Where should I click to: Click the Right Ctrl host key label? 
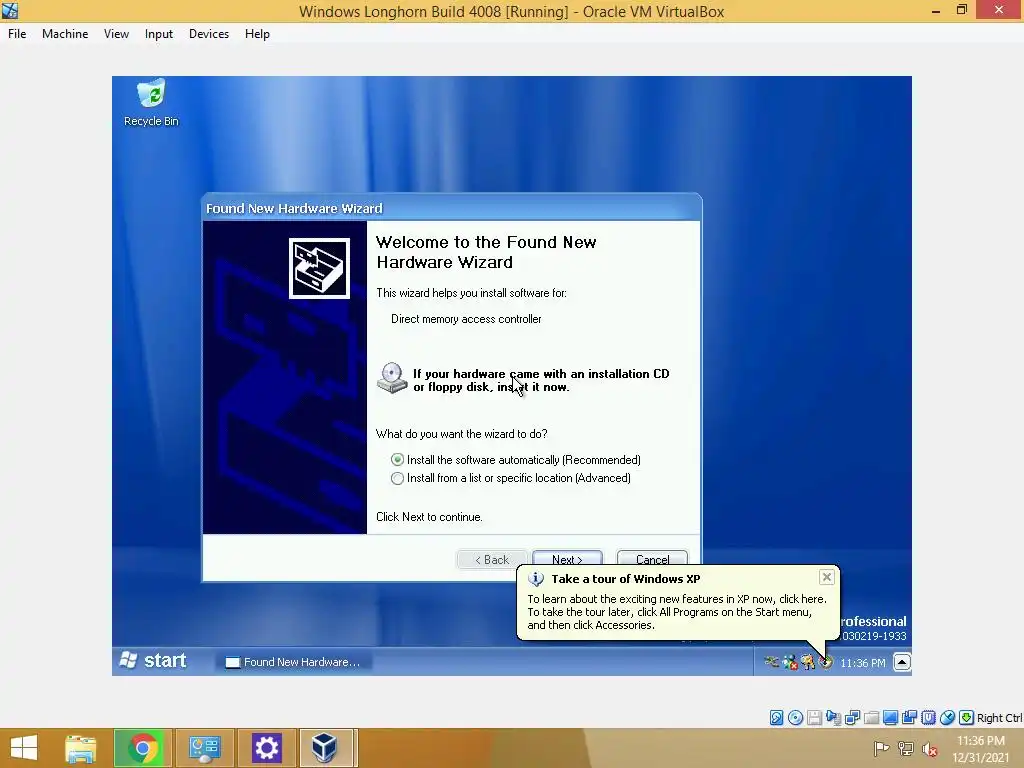(999, 718)
